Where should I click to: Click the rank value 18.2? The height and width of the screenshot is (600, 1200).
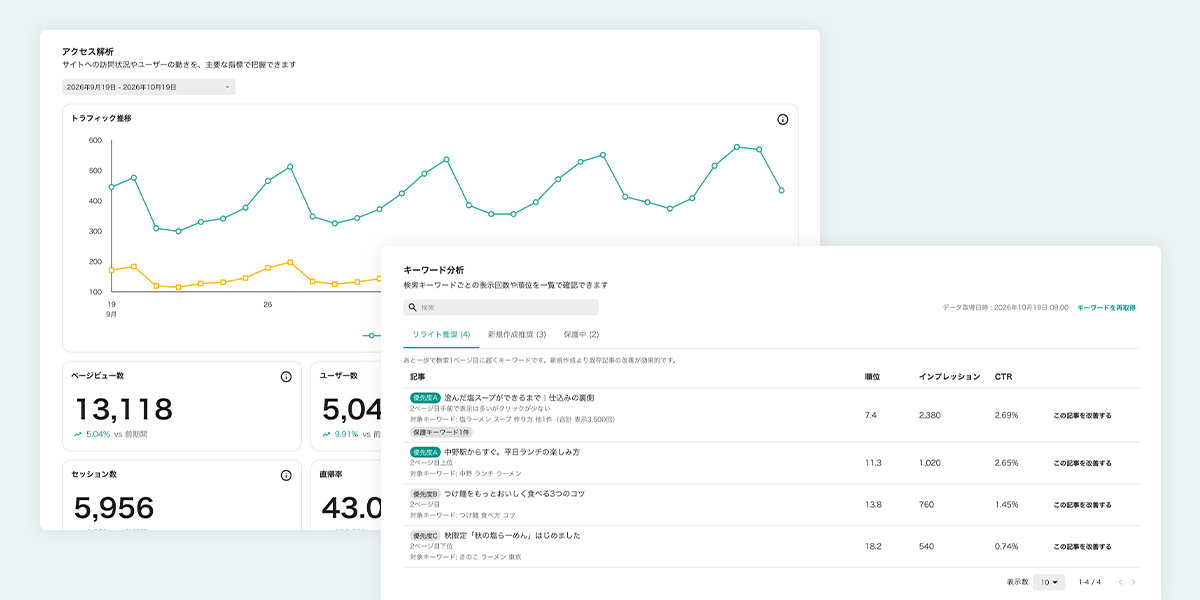873,547
